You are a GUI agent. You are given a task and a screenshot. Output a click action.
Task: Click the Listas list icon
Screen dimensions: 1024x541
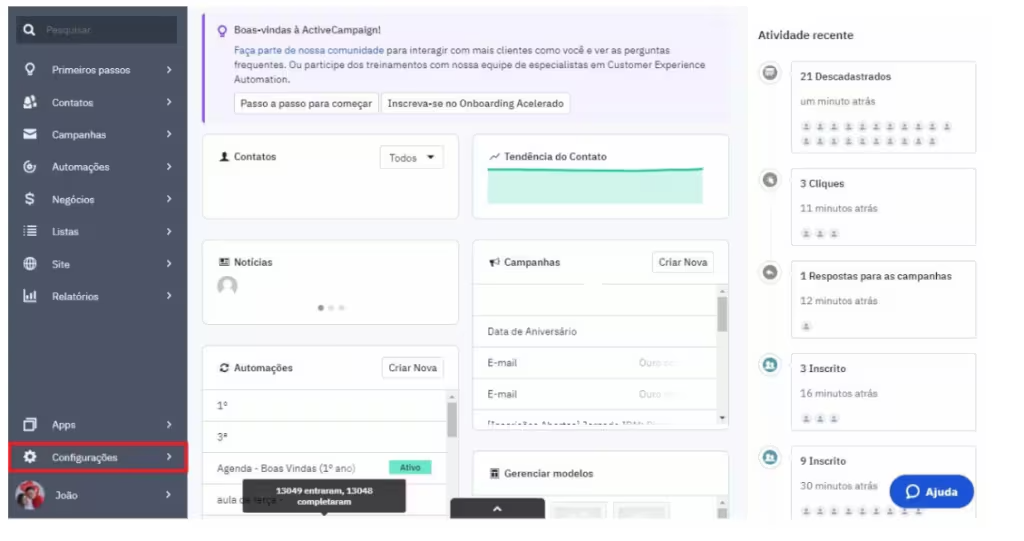(x=29, y=231)
